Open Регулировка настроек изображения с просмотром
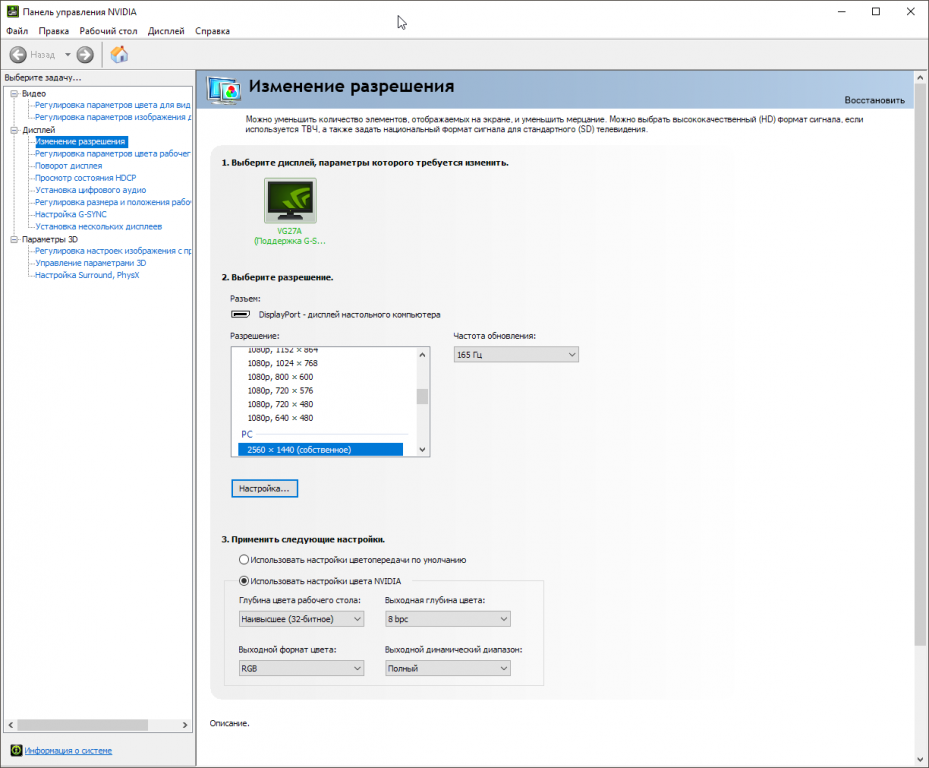The image size is (929, 768). point(113,251)
